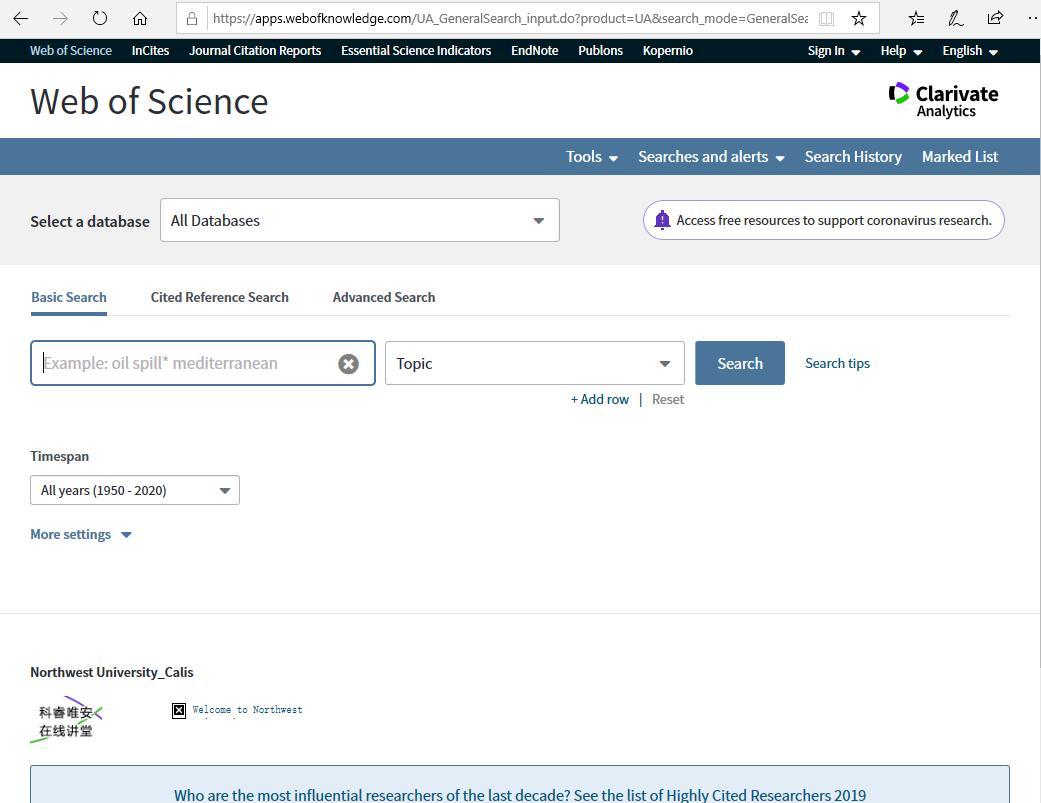The width and height of the screenshot is (1041, 803).
Task: Open the Clarivate Analytics logo
Action: (941, 100)
